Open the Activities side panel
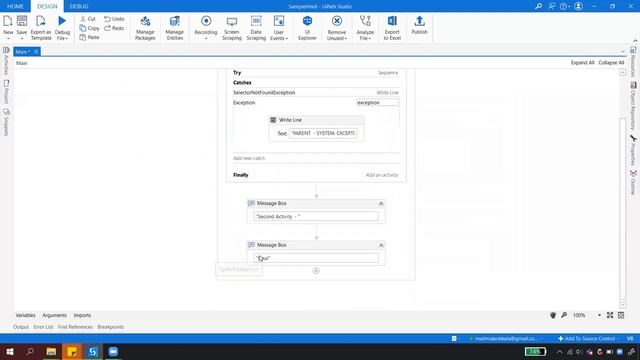The height and width of the screenshot is (360, 640). pyautogui.click(x=6, y=61)
